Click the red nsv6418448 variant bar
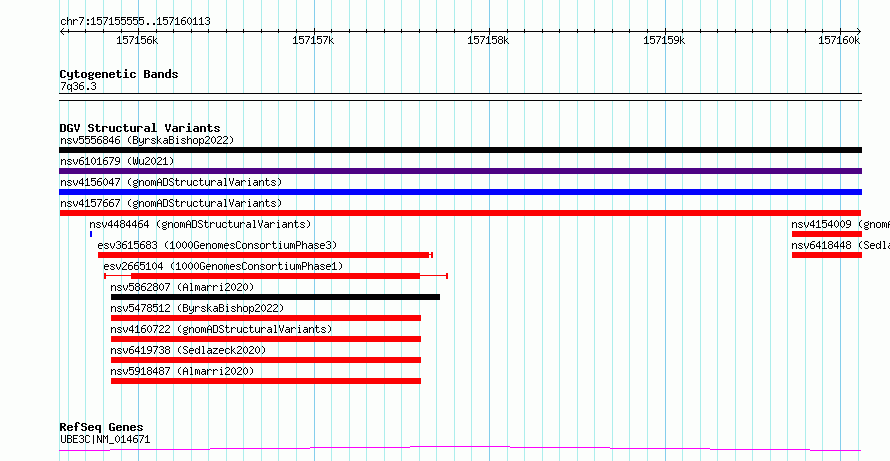The height and width of the screenshot is (461, 890). coord(827,255)
